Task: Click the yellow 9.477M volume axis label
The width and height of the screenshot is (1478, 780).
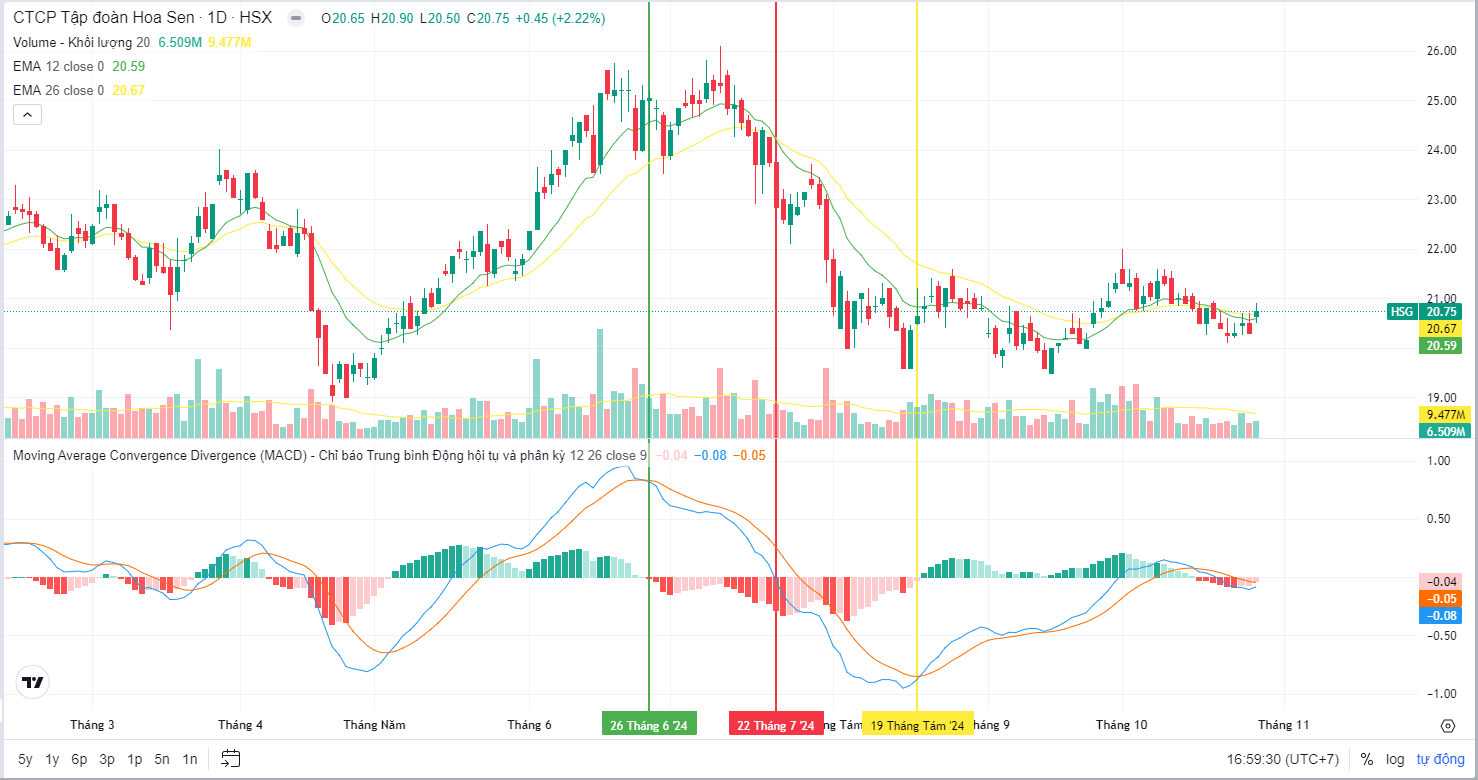Action: [x=1443, y=415]
